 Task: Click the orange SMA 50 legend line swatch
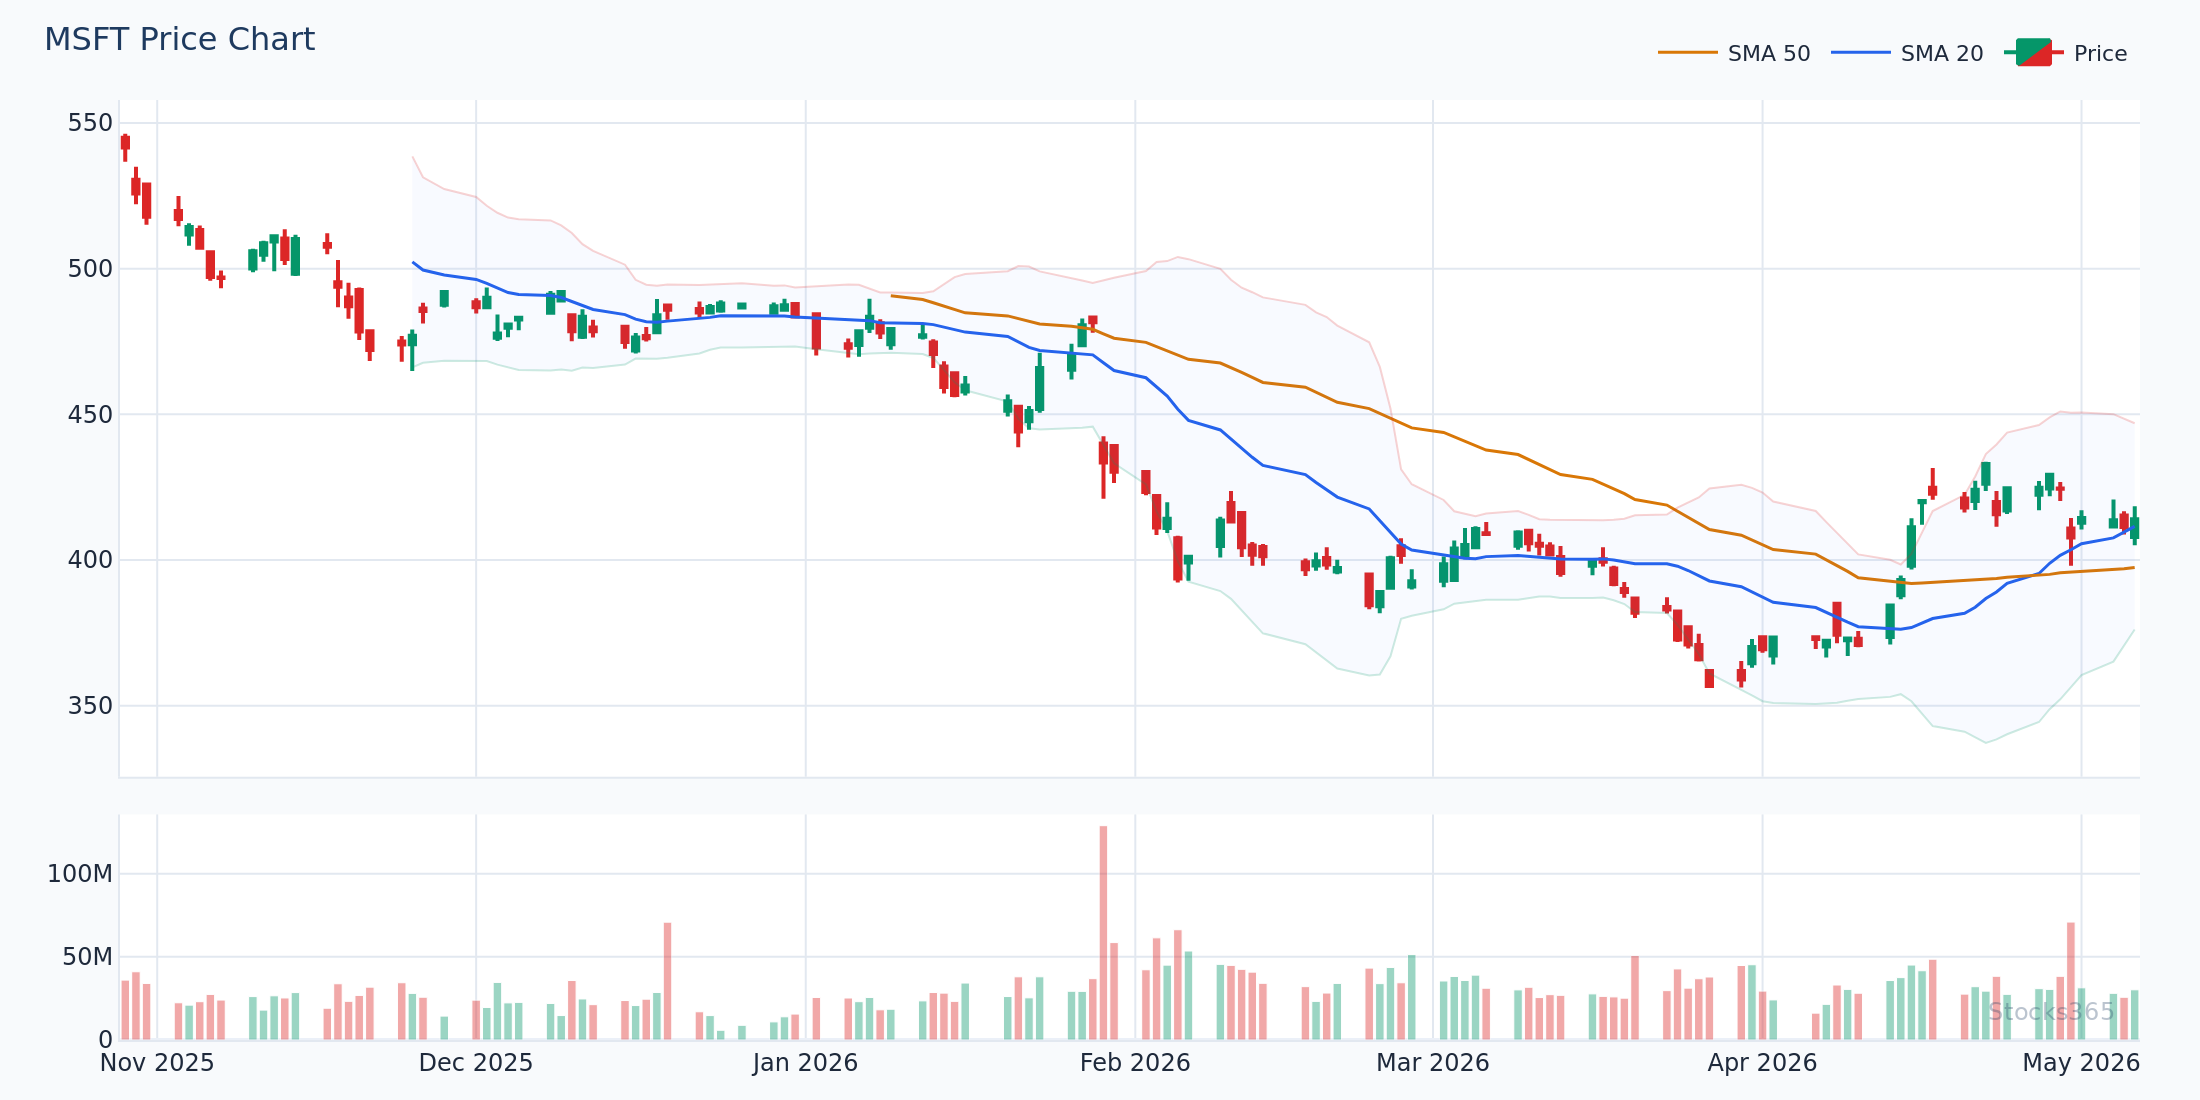[1687, 53]
